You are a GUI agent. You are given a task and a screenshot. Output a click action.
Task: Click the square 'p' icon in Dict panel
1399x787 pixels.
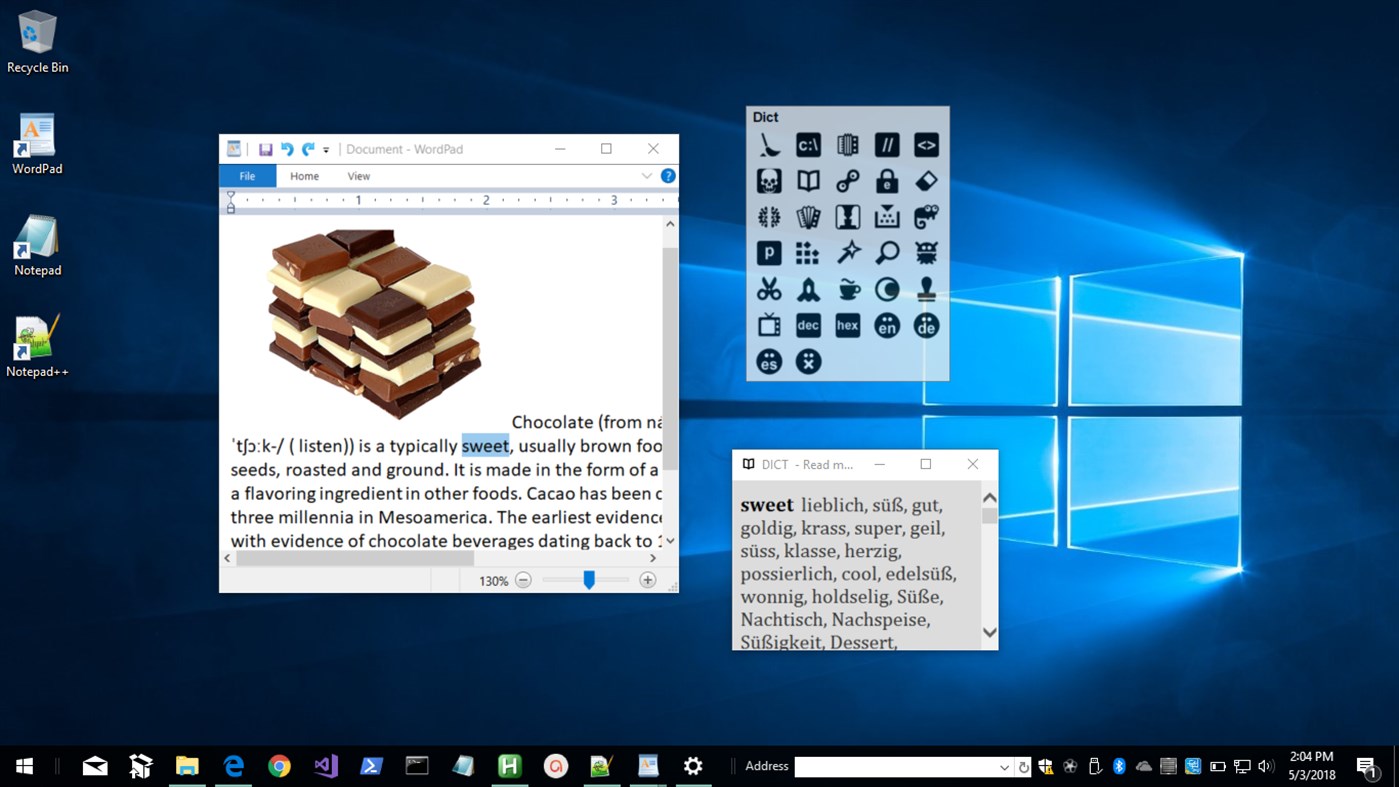click(x=769, y=253)
